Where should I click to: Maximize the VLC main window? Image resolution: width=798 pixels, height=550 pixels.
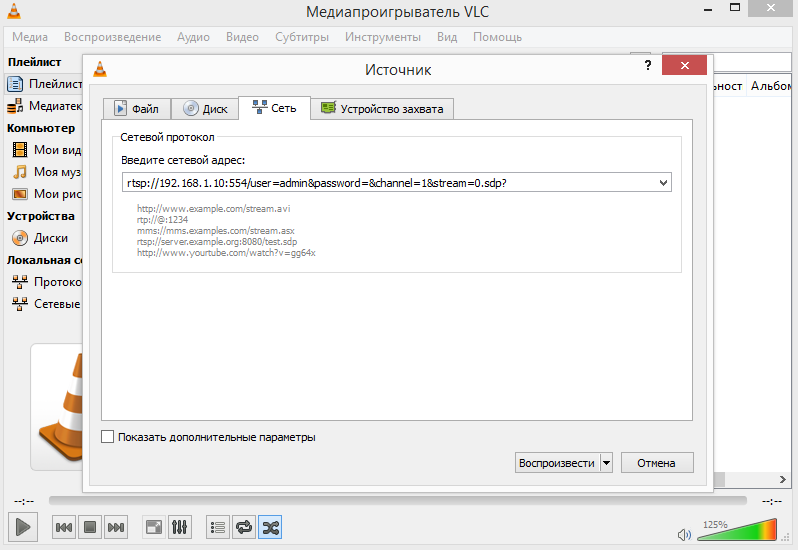[735, 8]
